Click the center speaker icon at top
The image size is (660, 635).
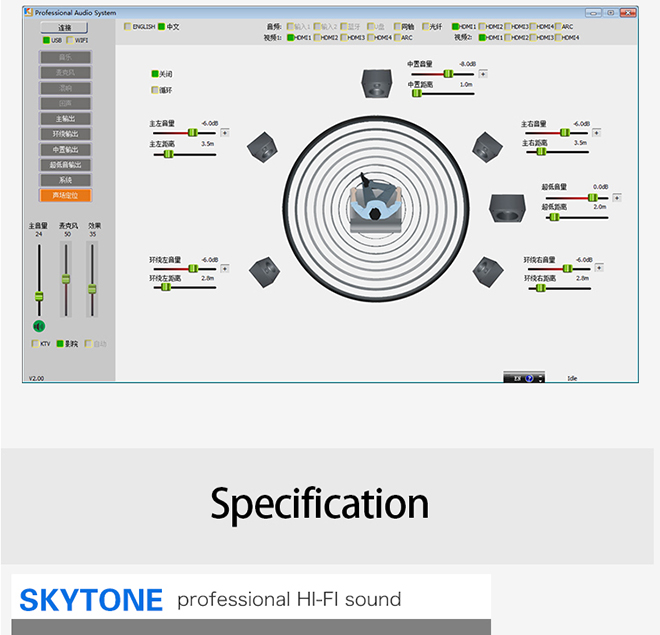(376, 84)
